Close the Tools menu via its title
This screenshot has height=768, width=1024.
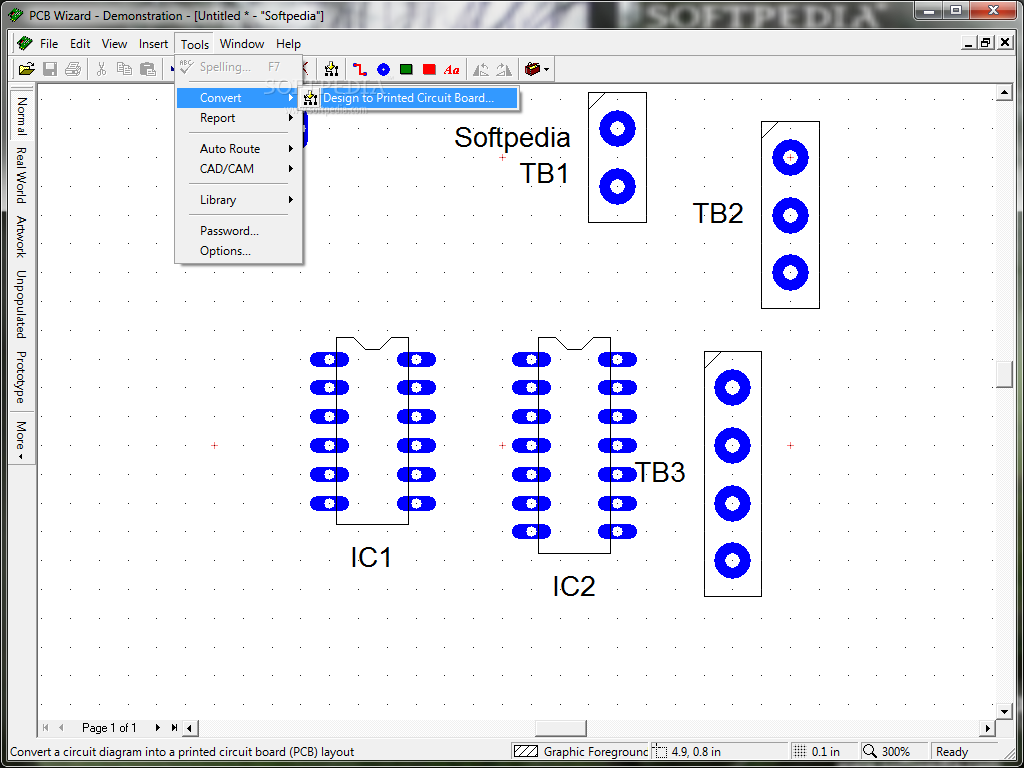[x=195, y=44]
